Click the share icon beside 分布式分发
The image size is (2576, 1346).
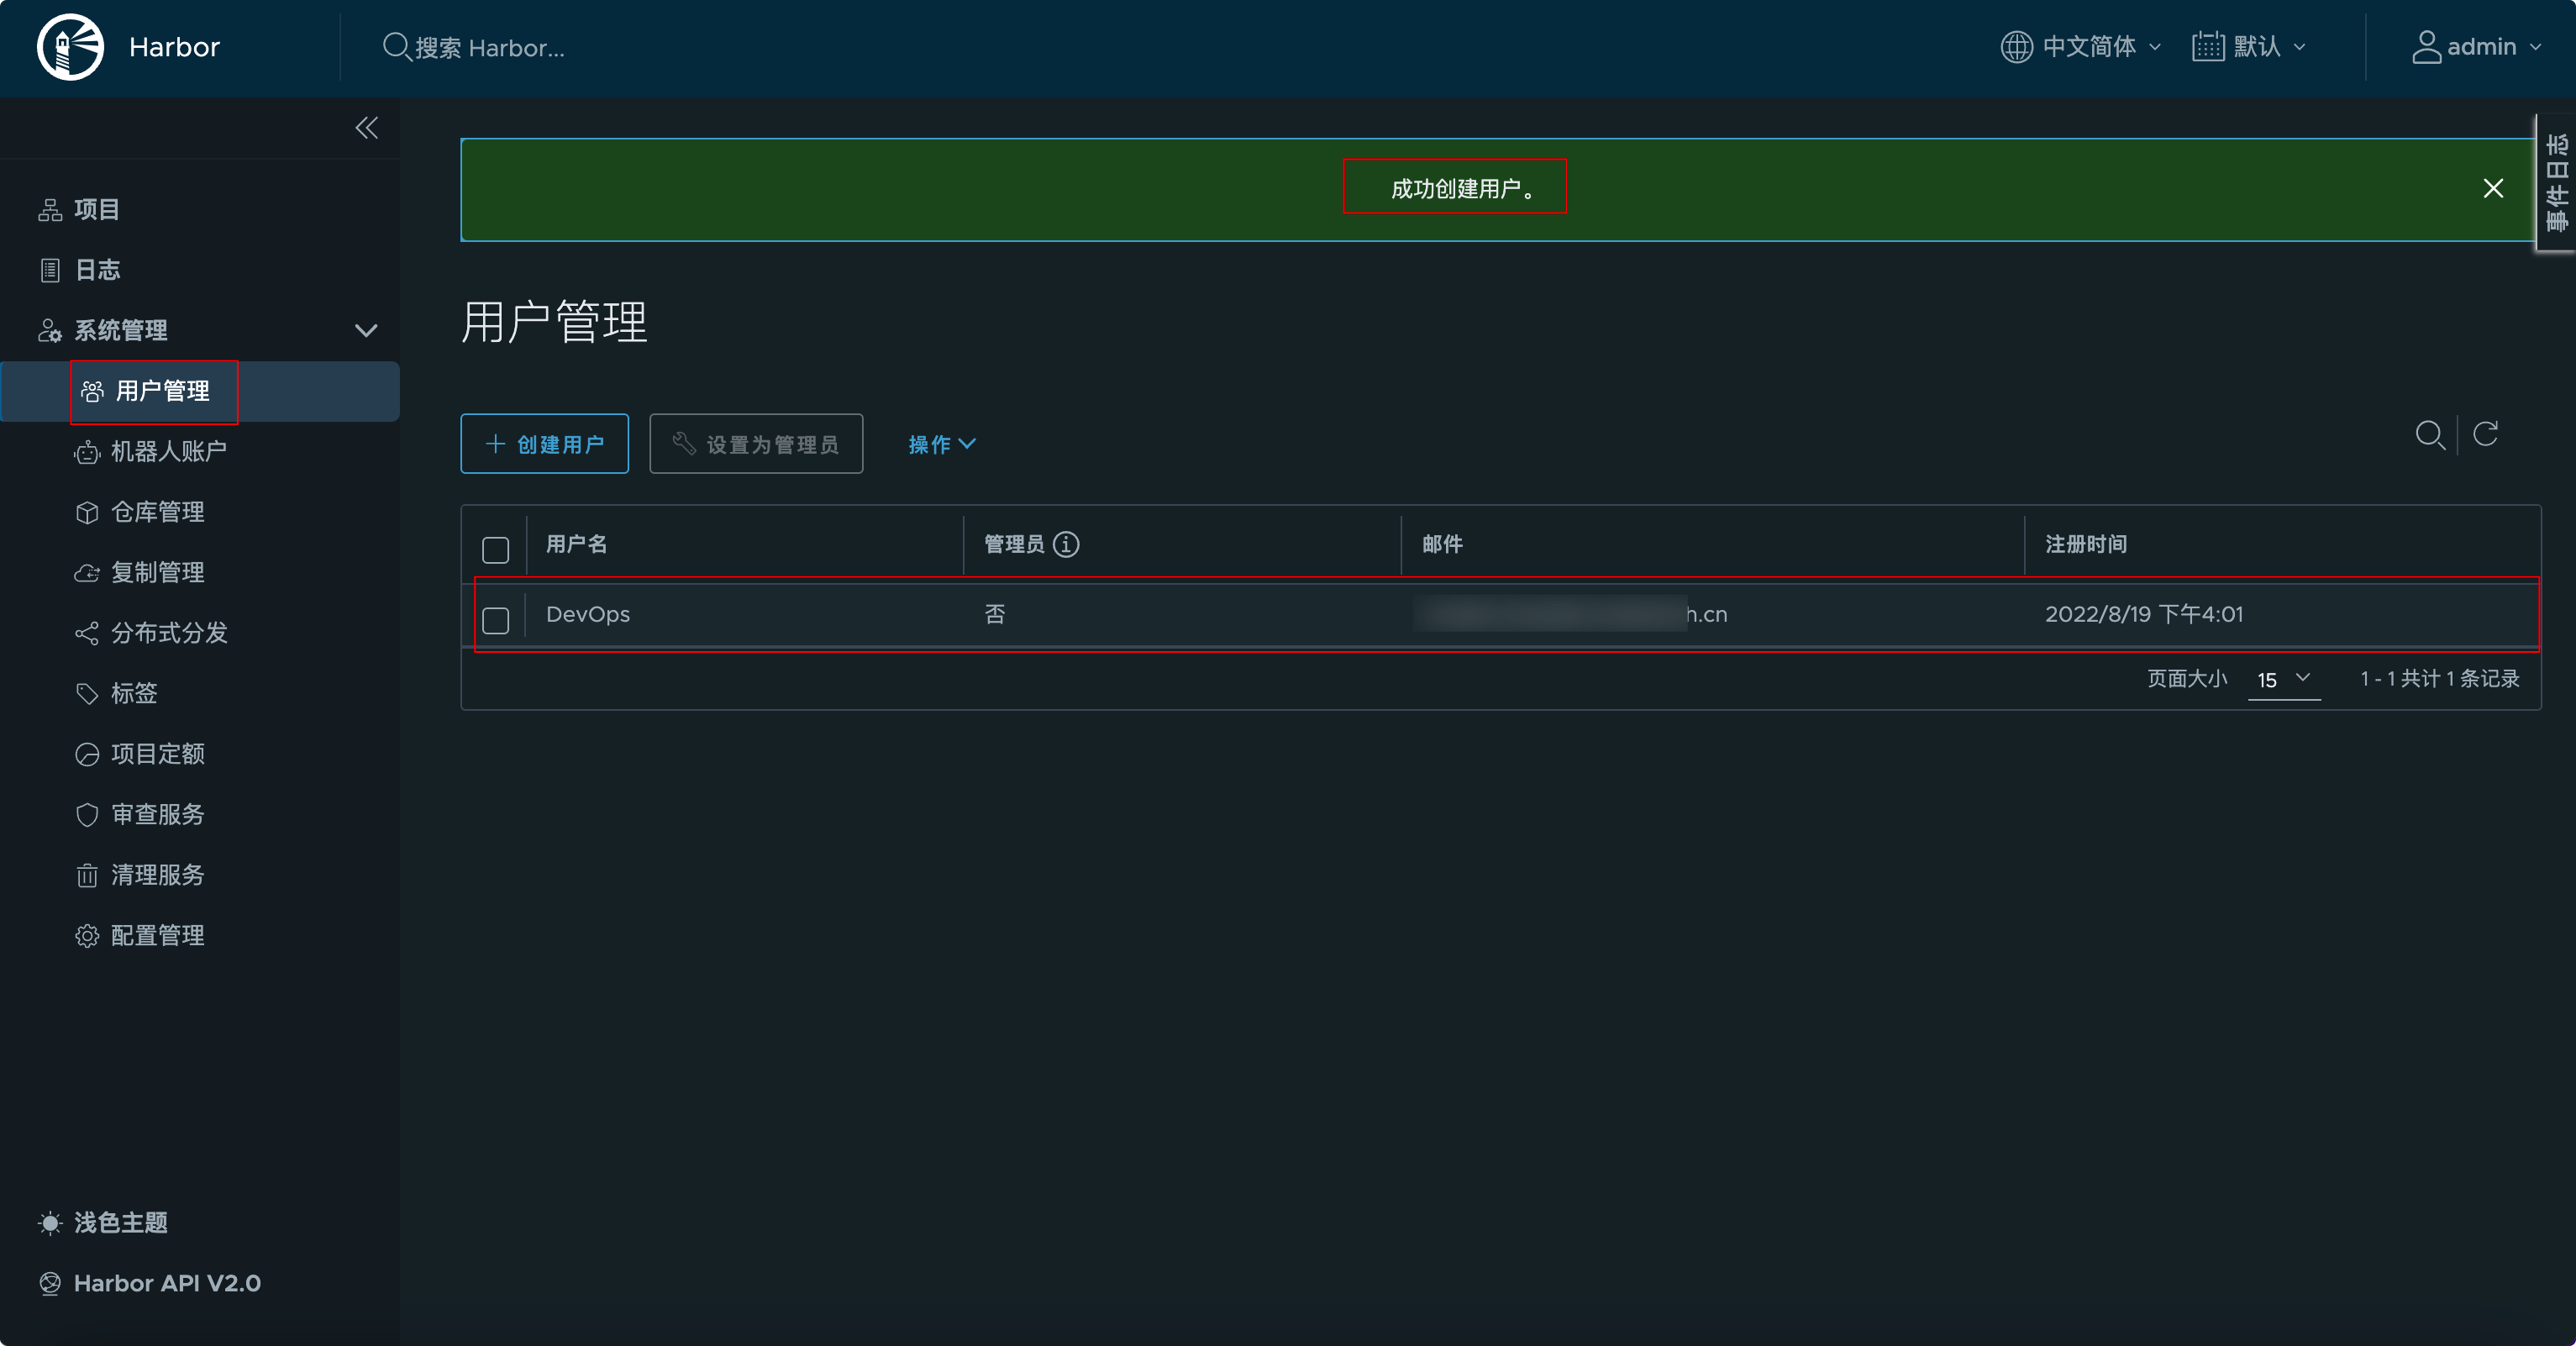[87, 633]
